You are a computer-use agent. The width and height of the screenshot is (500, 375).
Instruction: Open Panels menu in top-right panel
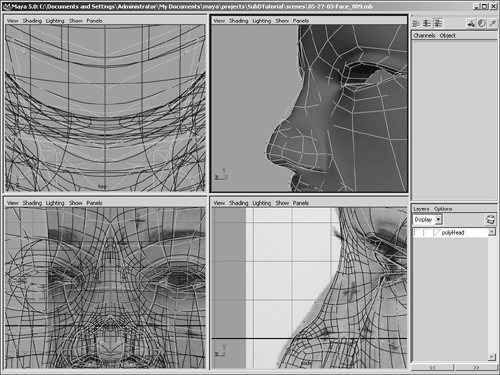point(301,21)
